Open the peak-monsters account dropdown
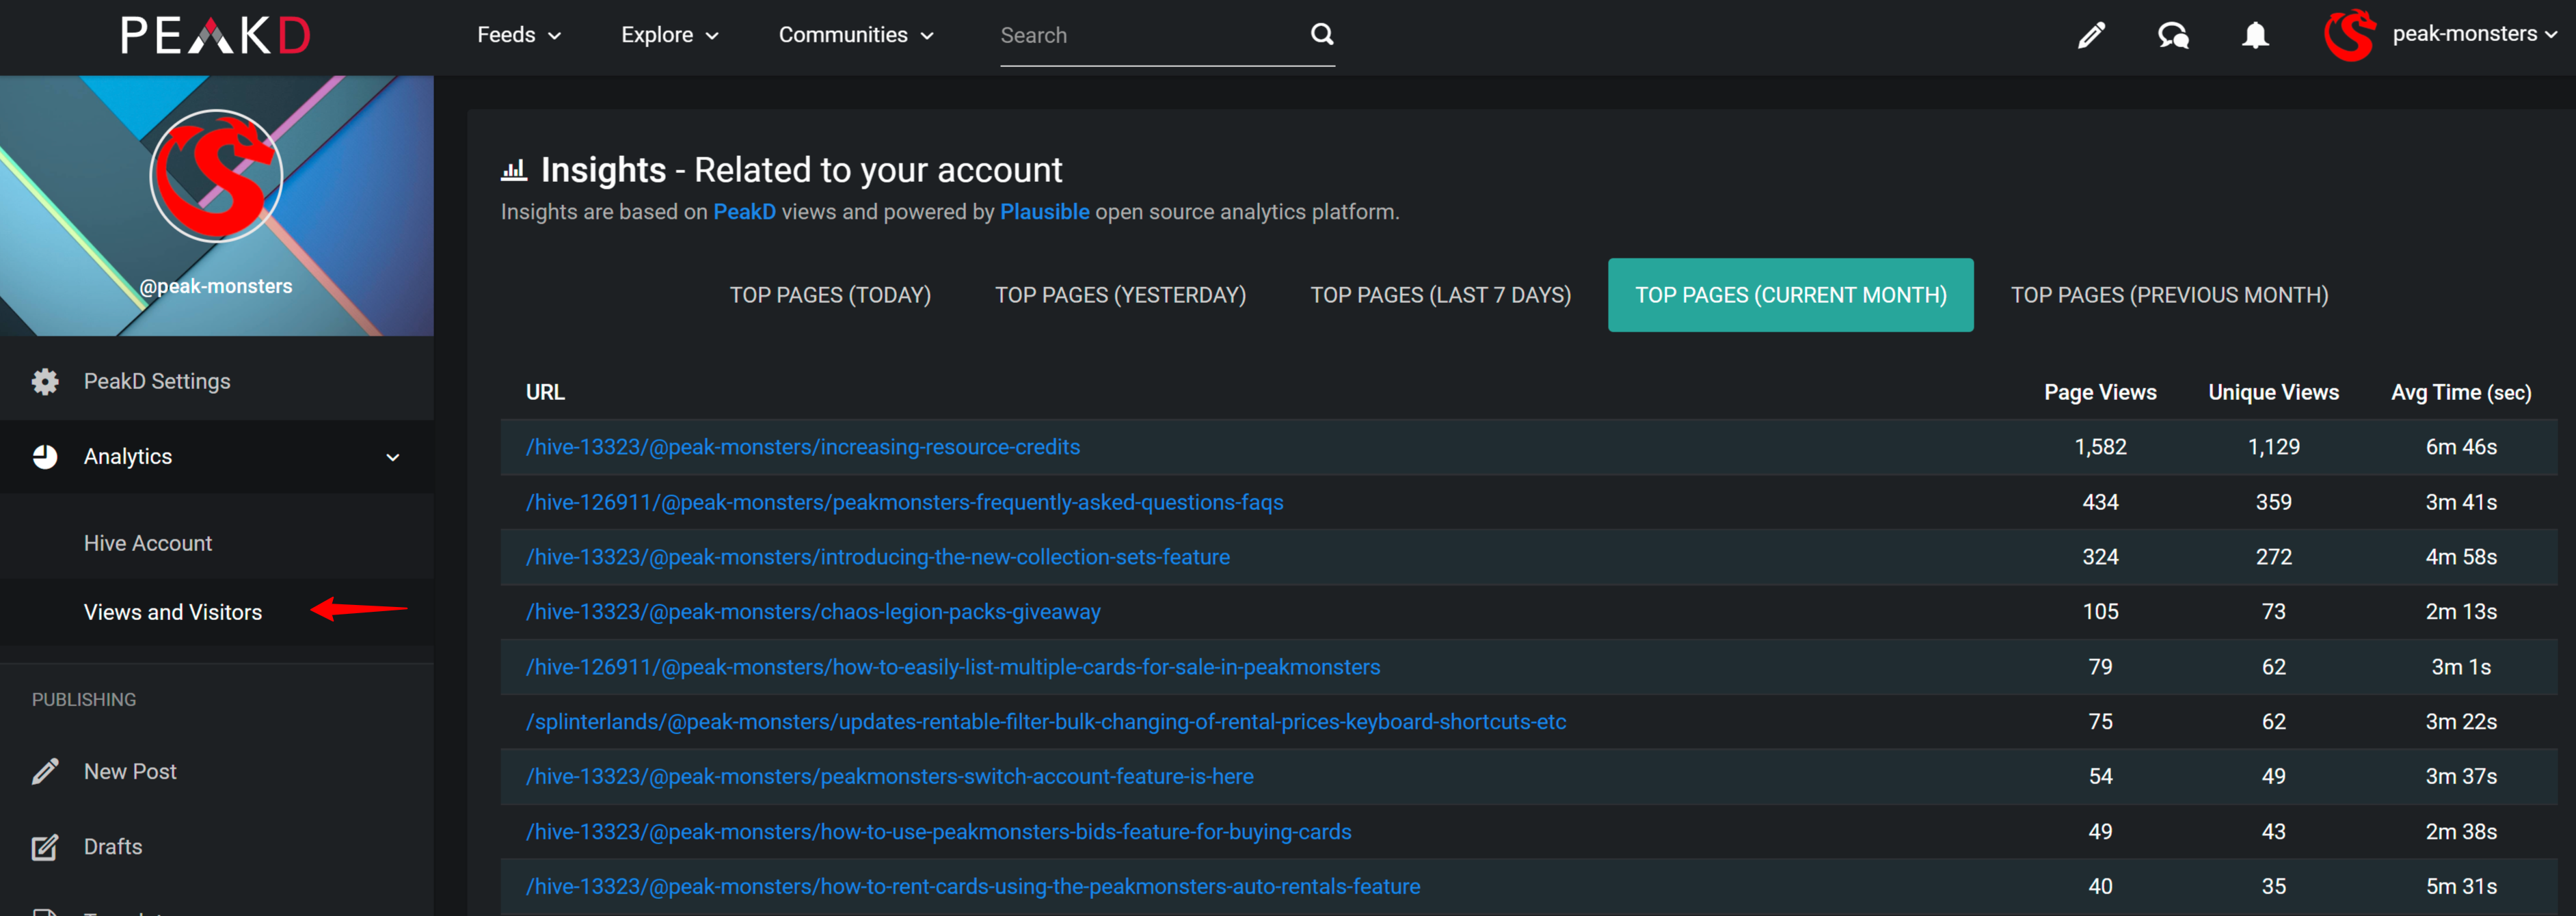Screen dimensions: 2576x916 tap(2474, 34)
